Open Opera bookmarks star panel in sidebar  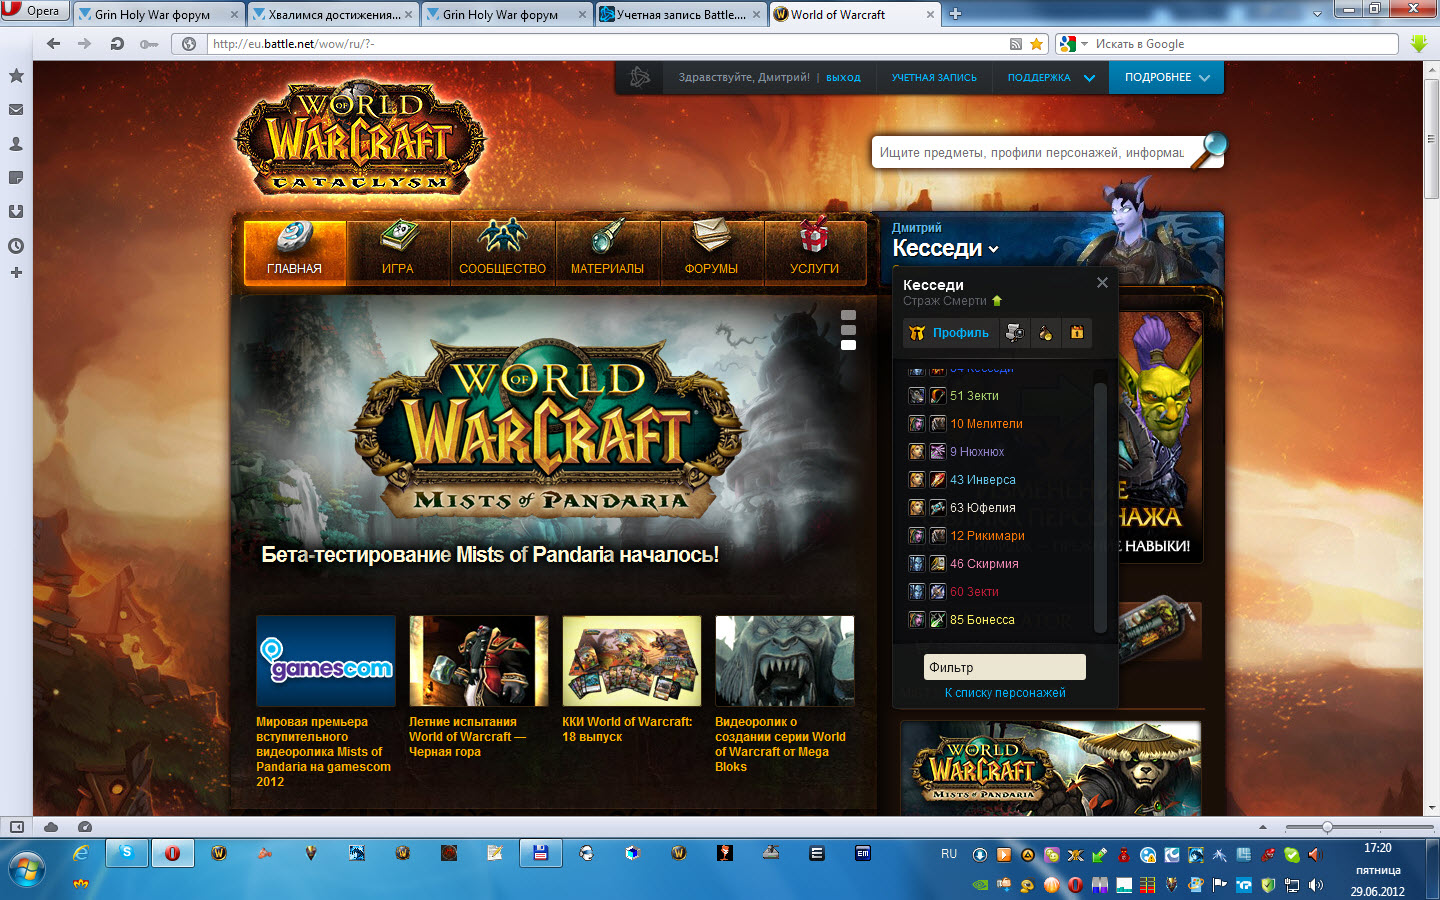click(x=16, y=76)
